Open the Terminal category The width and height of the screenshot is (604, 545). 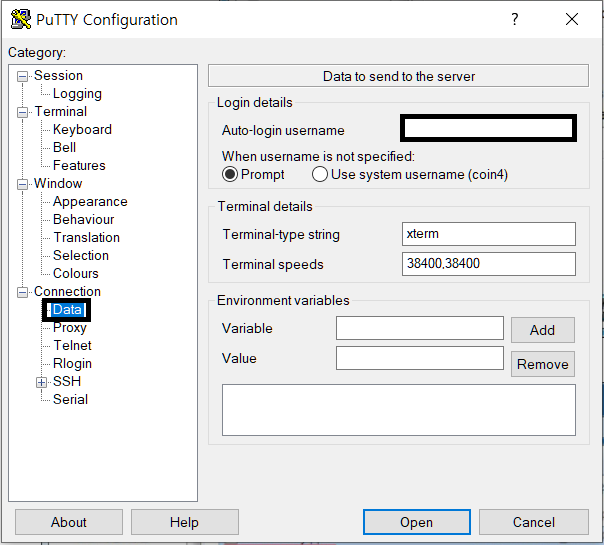pos(61,112)
